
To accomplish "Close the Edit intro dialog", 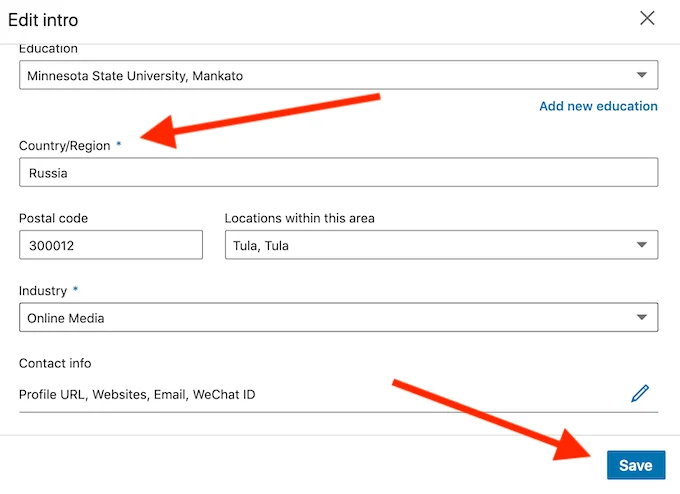I will 647,18.
